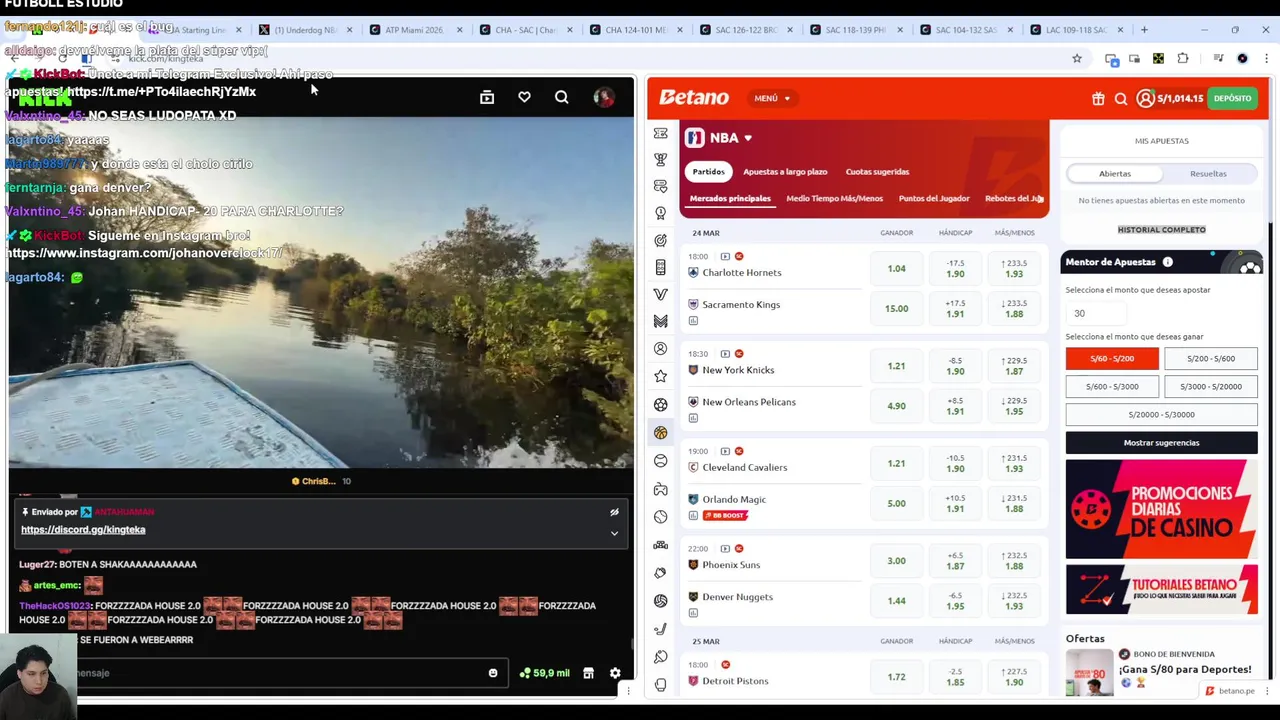
Task: Click the trophy icon in Betano sidebar
Action: tap(660, 159)
